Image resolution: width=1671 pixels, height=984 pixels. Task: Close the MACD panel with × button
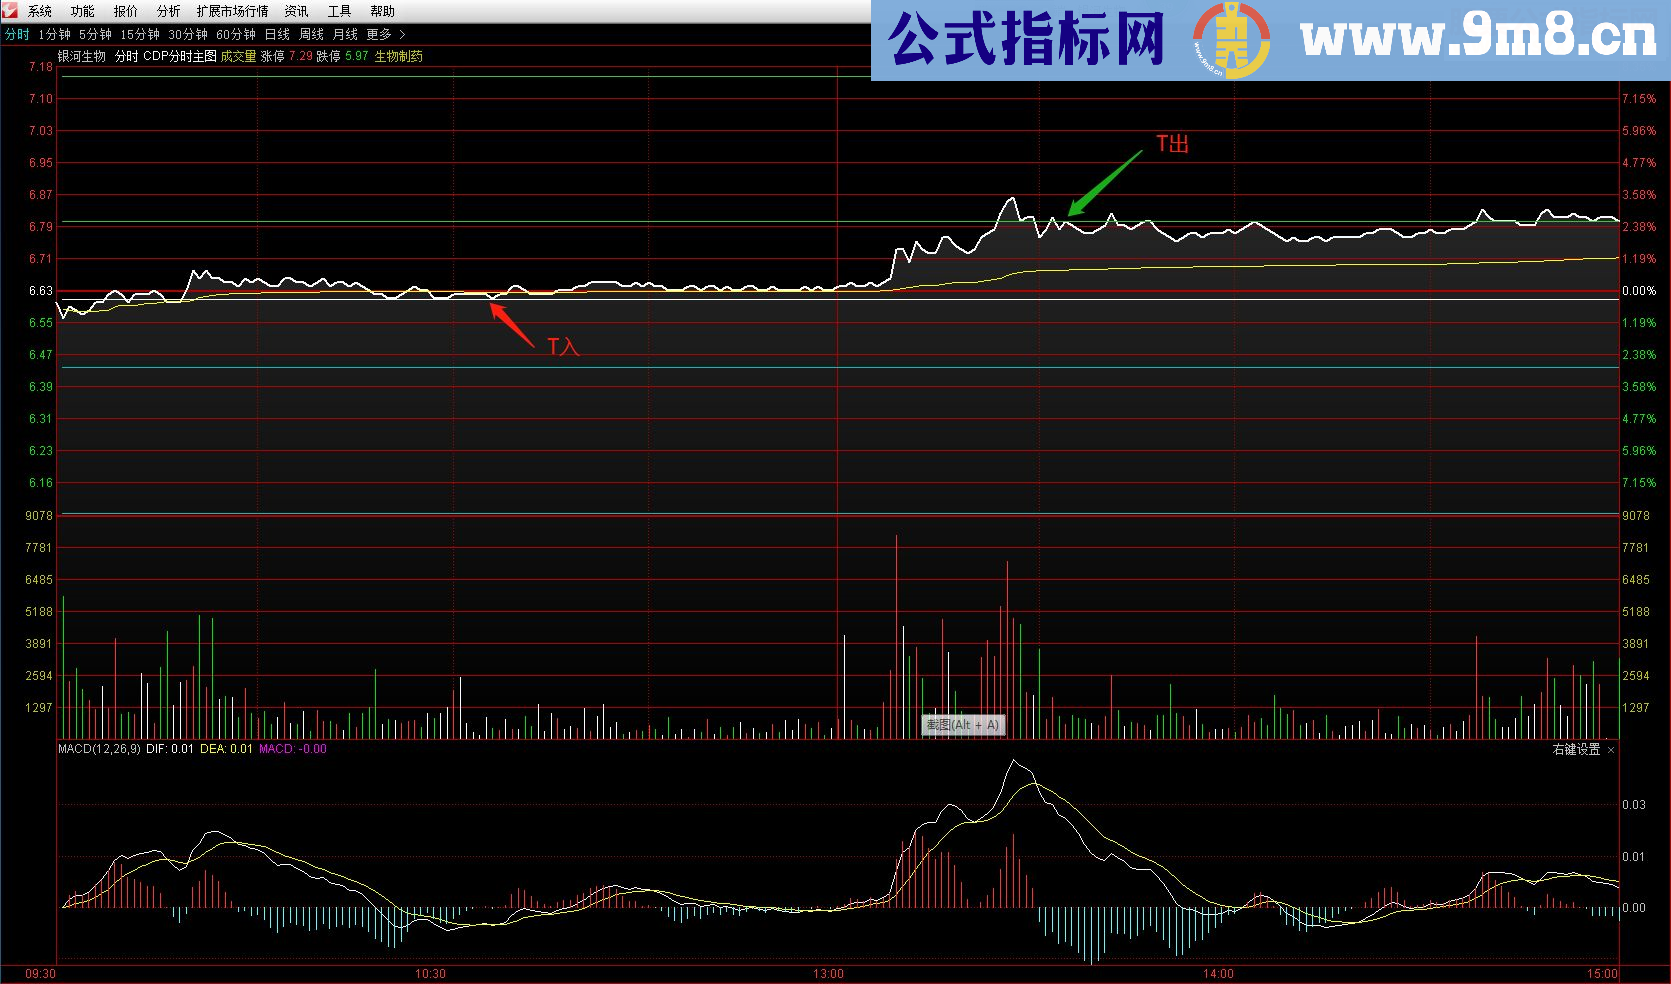point(1611,748)
